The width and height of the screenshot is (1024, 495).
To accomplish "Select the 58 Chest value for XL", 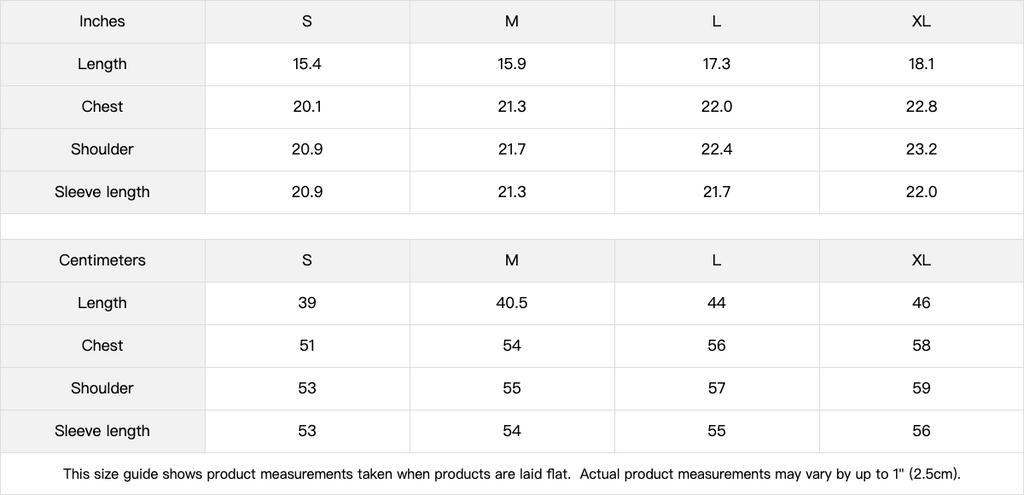I will coord(921,346).
